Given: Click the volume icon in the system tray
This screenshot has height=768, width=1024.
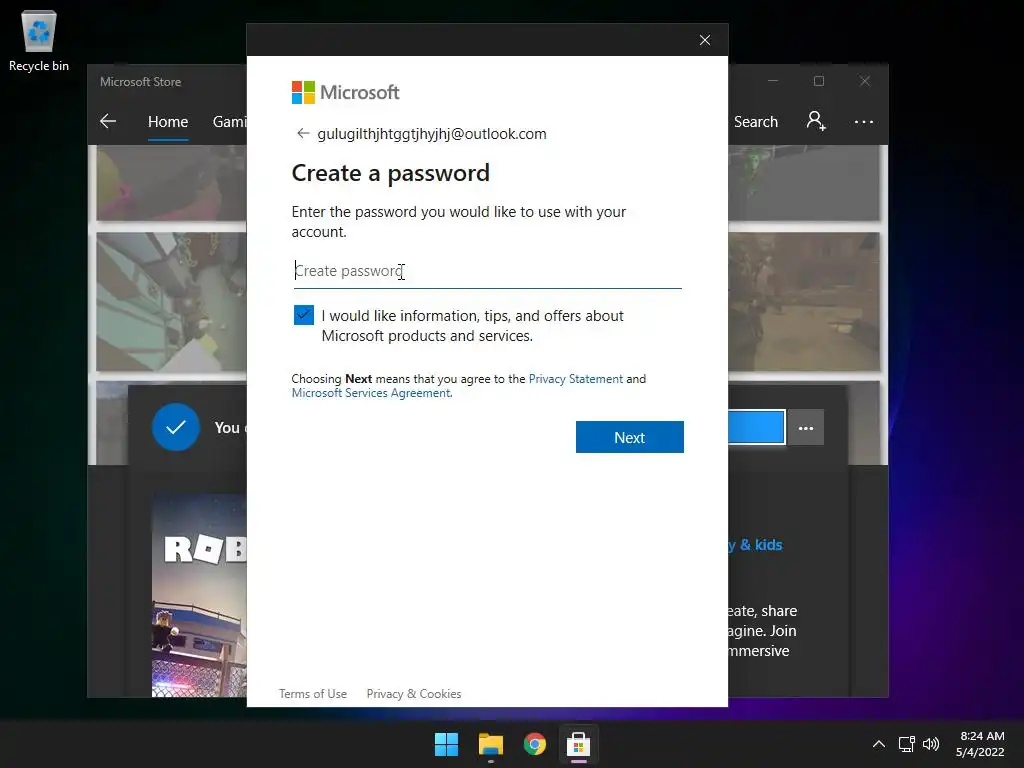Looking at the screenshot, I should (931, 744).
